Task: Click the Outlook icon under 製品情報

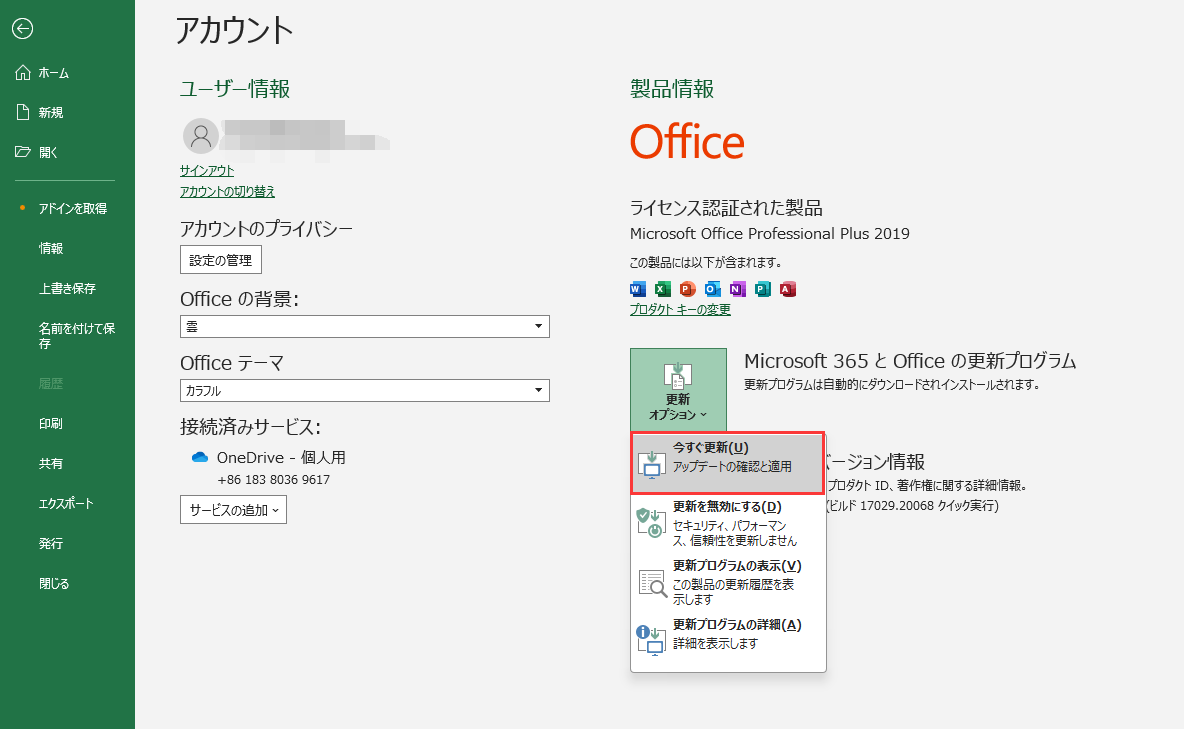Action: point(712,289)
